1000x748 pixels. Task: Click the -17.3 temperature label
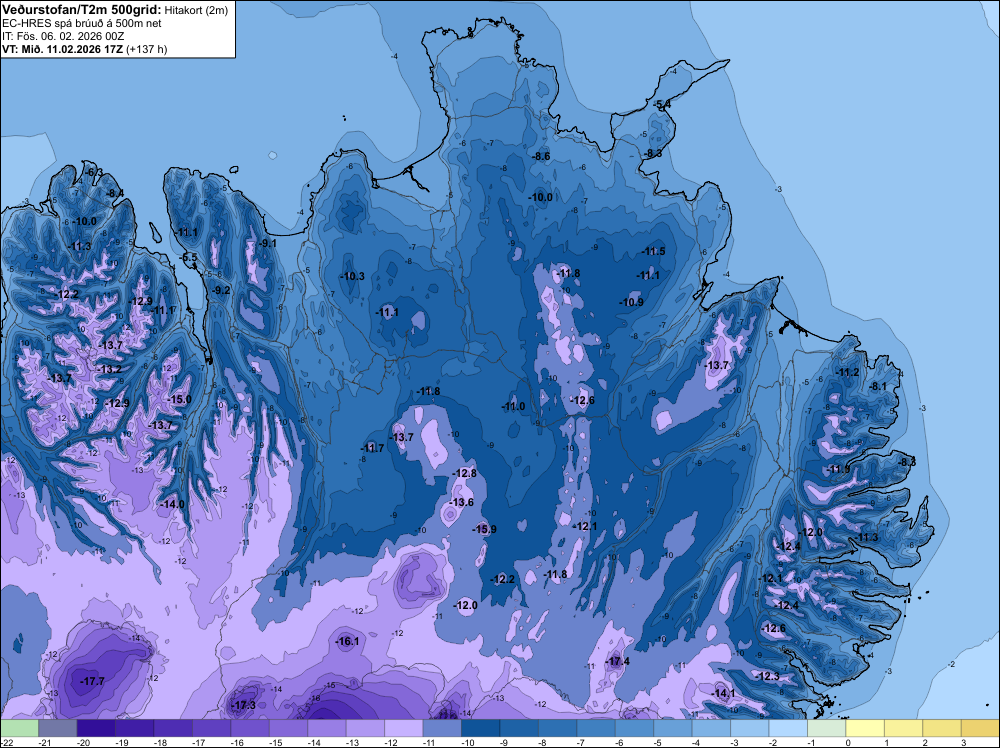click(x=244, y=705)
